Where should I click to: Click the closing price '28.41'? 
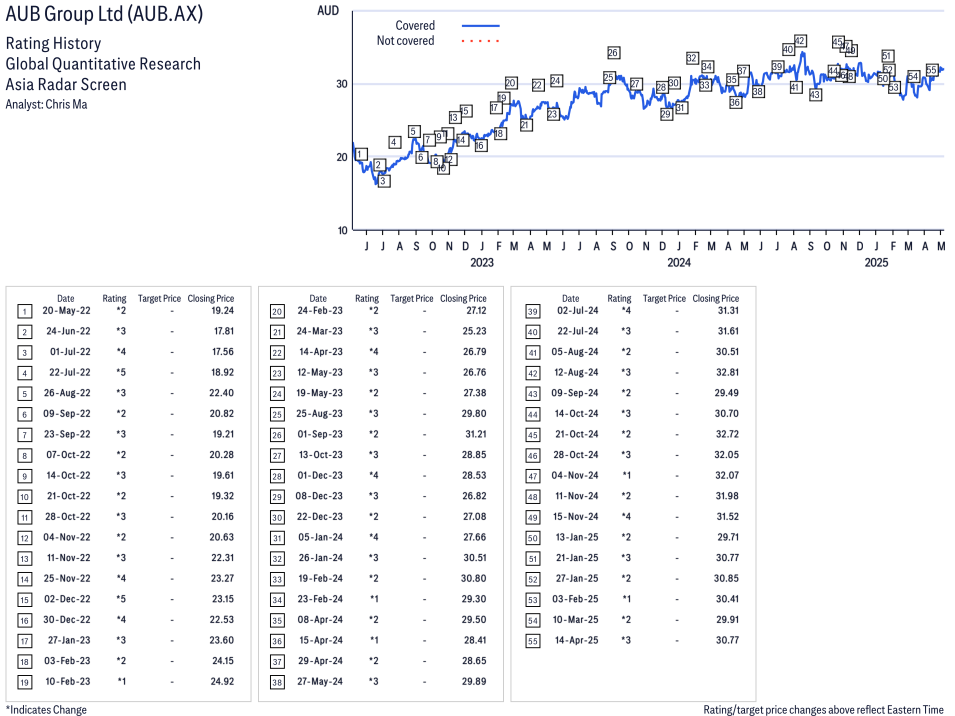coord(475,641)
